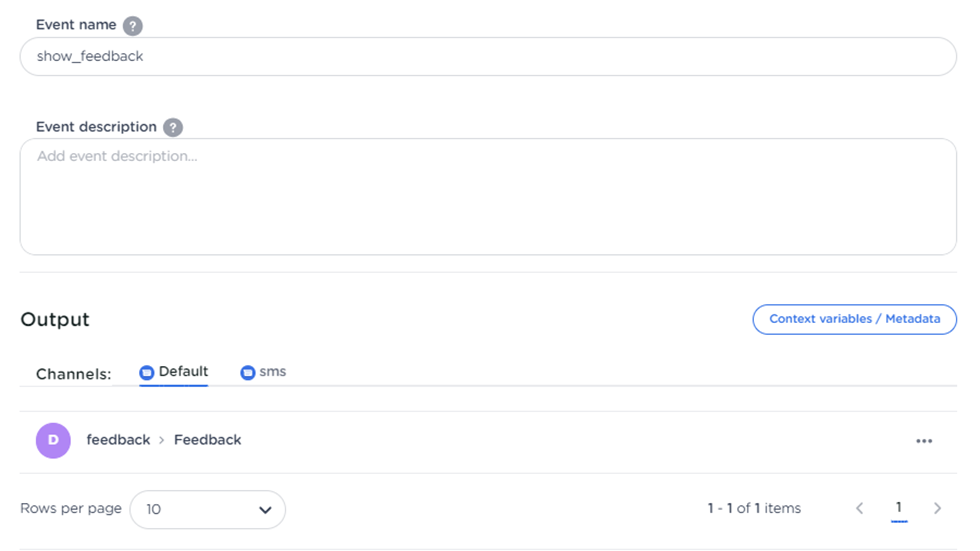Click the Event name help icon
This screenshot has width=980, height=551.
tap(133, 26)
